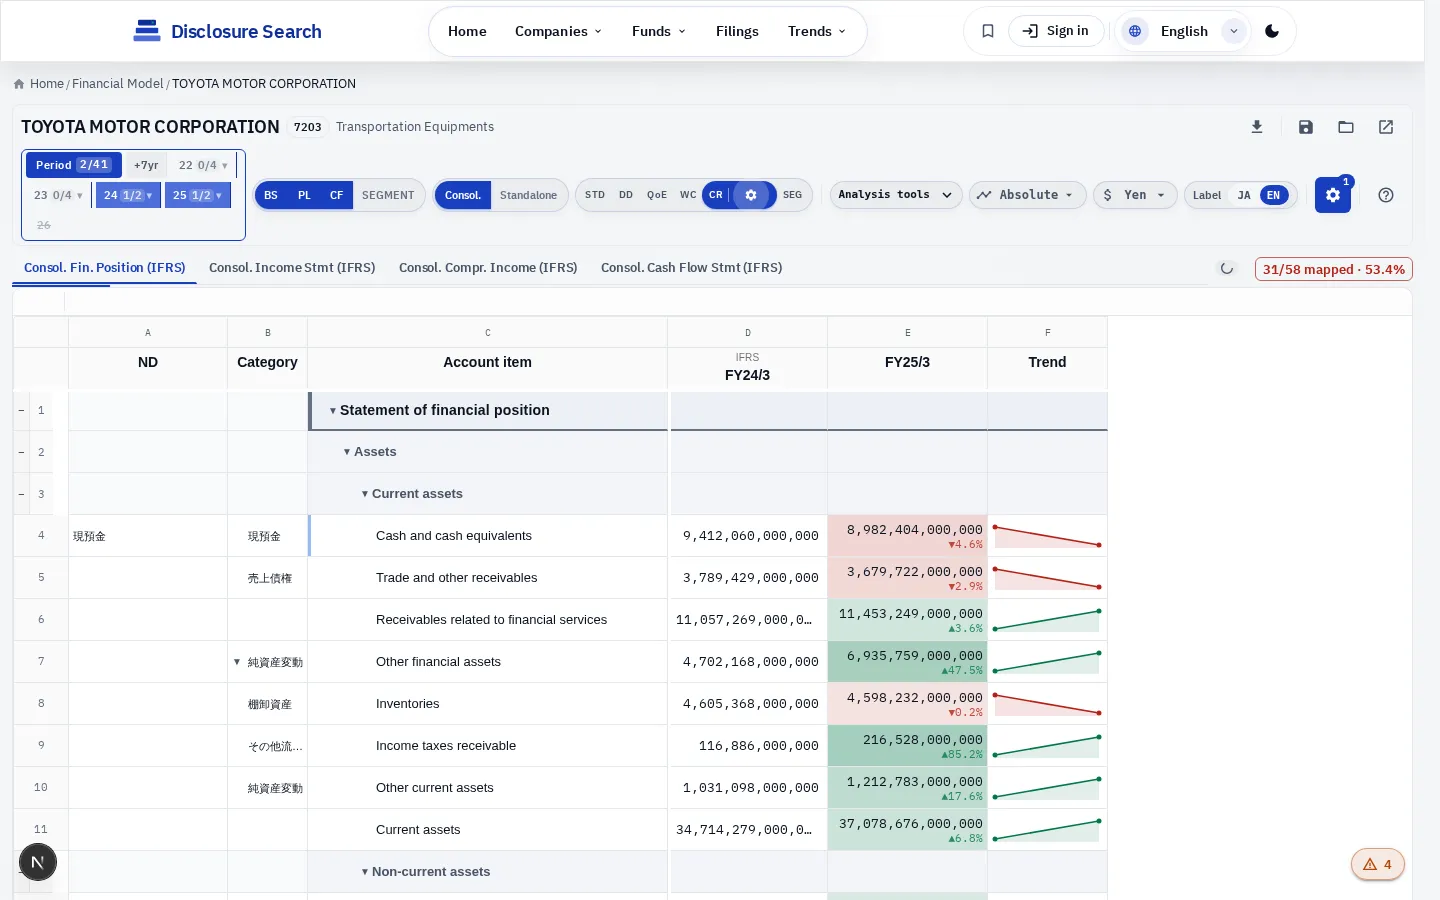This screenshot has width=1440, height=900.
Task: Select the QoE view mode
Action: [x=657, y=195]
